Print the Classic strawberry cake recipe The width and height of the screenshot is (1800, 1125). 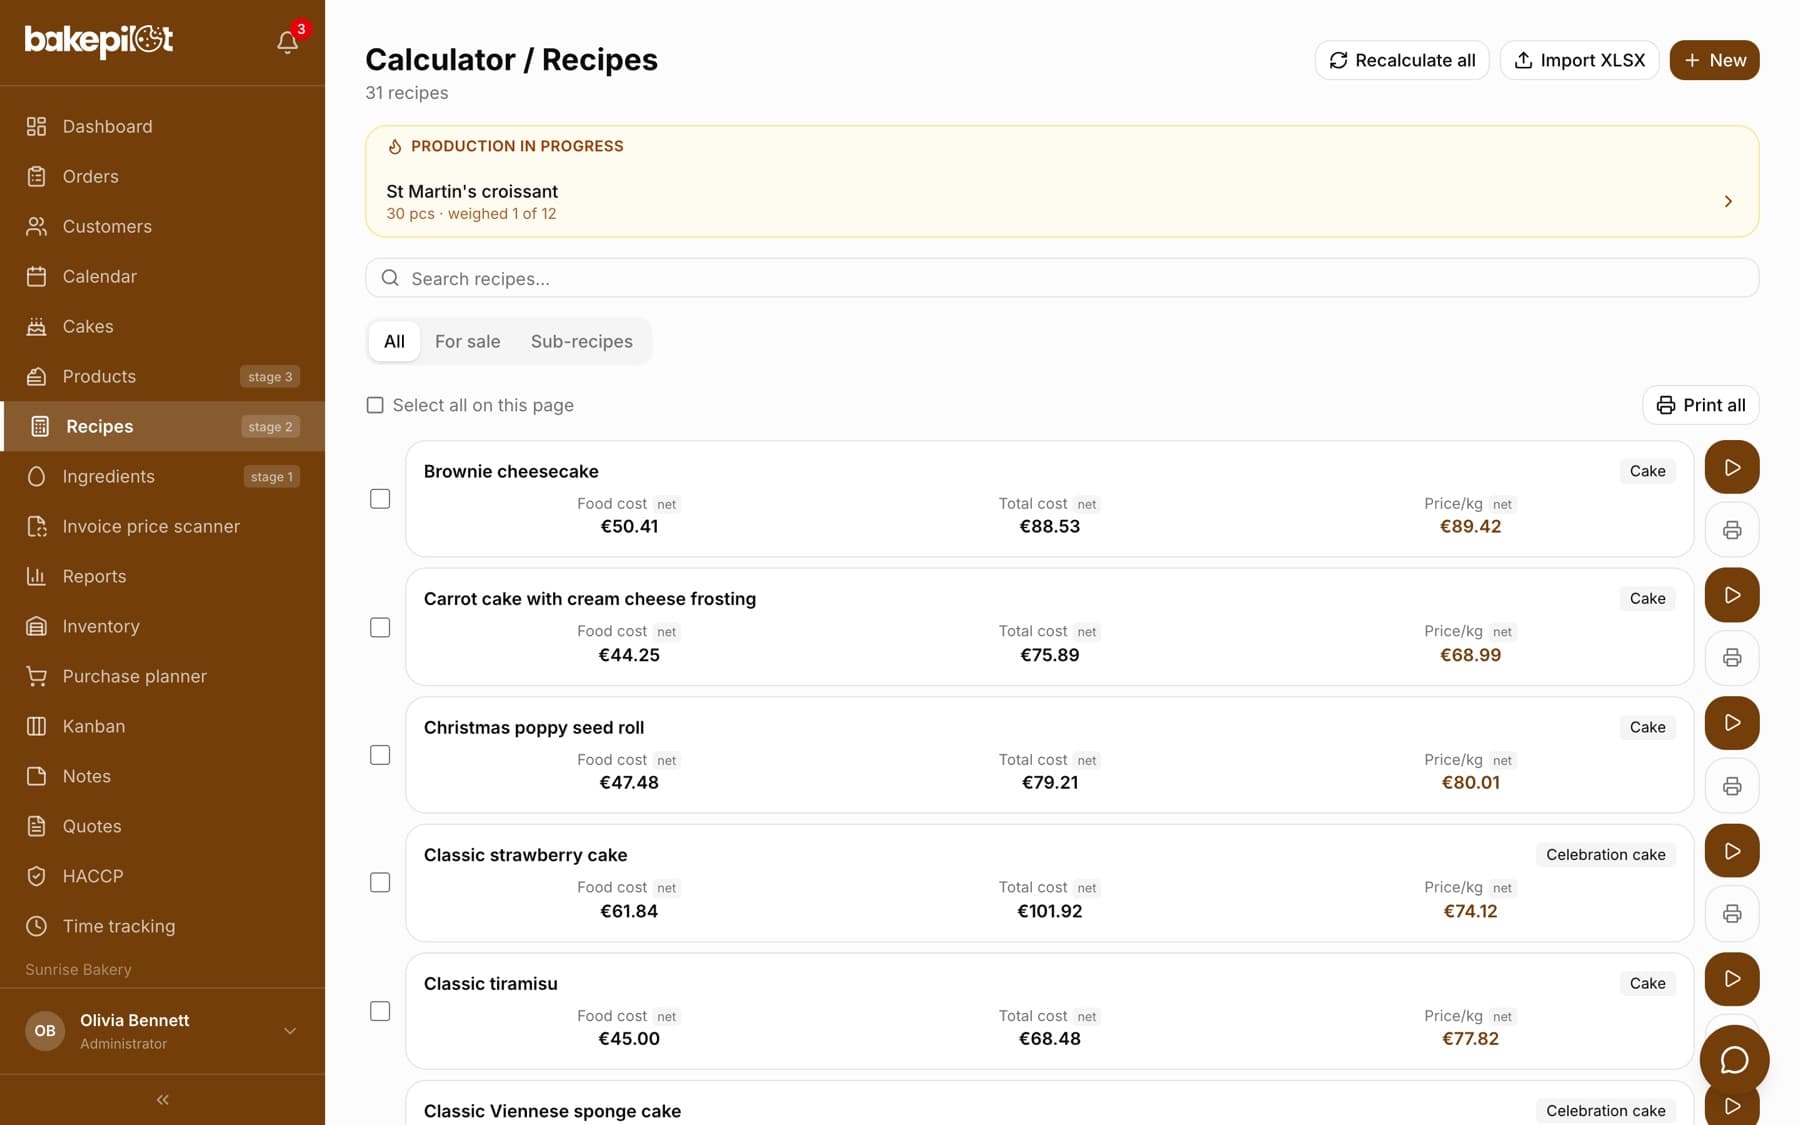tap(1732, 914)
